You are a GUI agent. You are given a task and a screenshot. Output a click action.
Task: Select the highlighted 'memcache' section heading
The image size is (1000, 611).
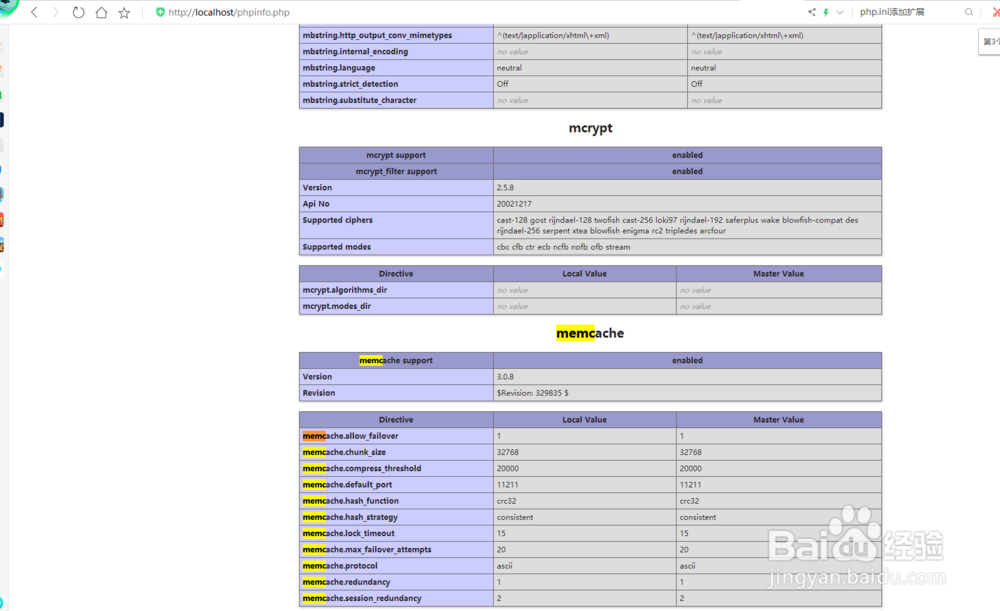[x=589, y=334]
